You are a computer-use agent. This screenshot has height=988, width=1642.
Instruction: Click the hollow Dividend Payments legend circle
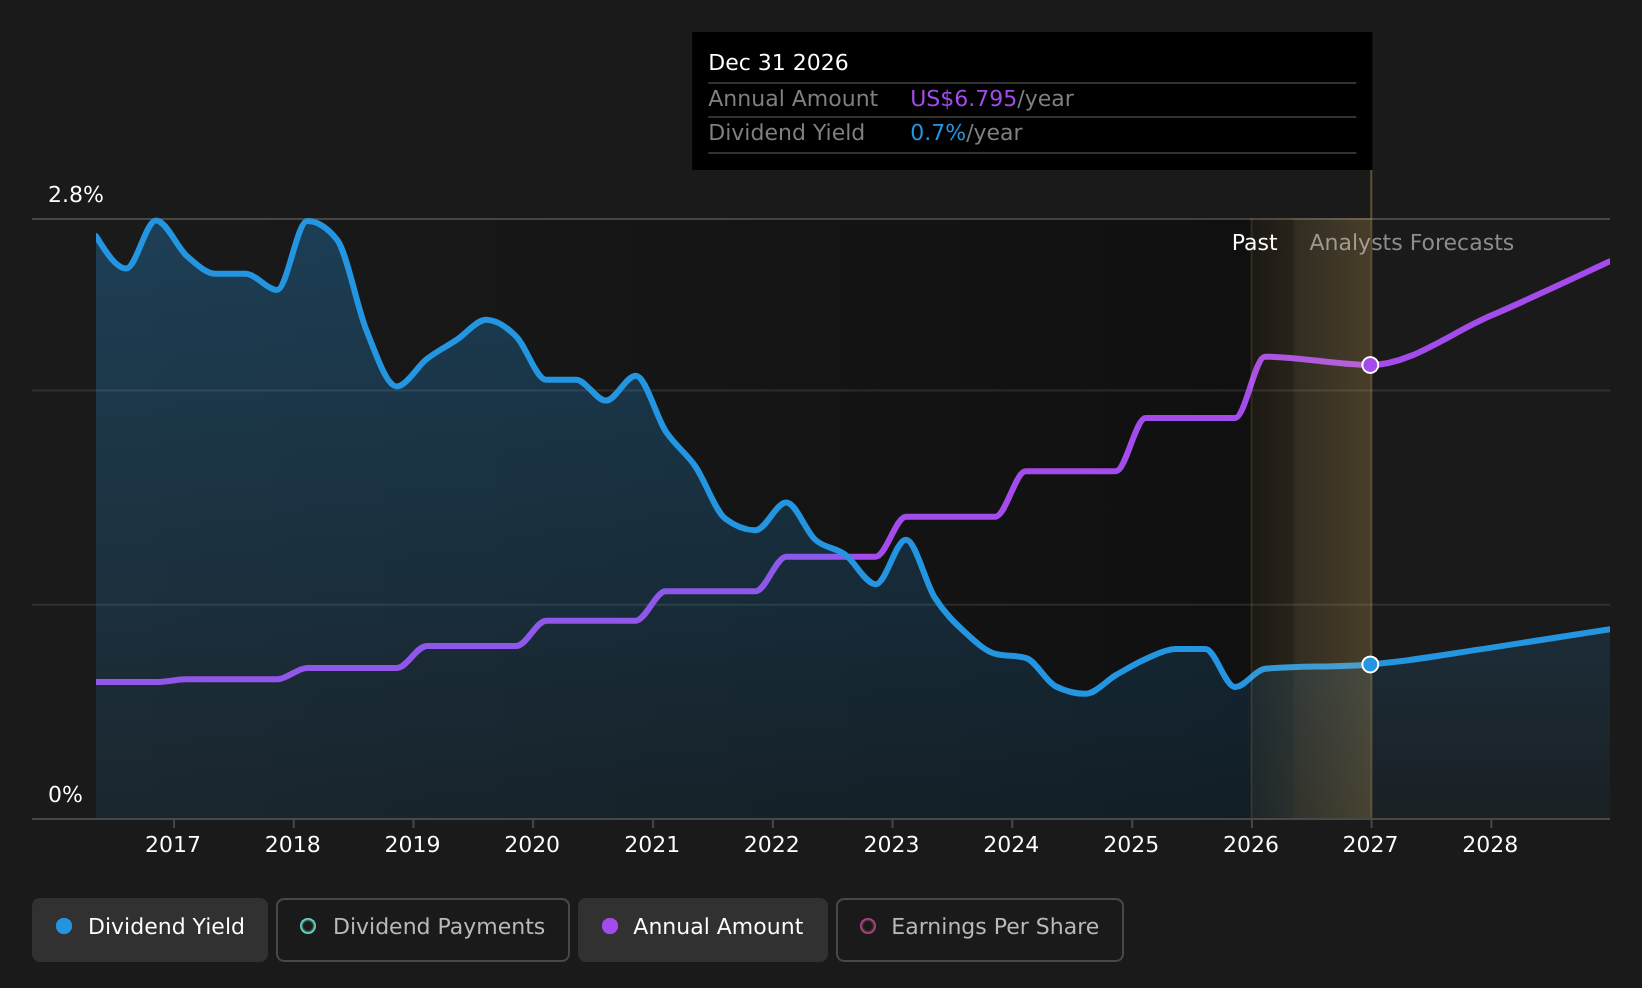(x=308, y=926)
